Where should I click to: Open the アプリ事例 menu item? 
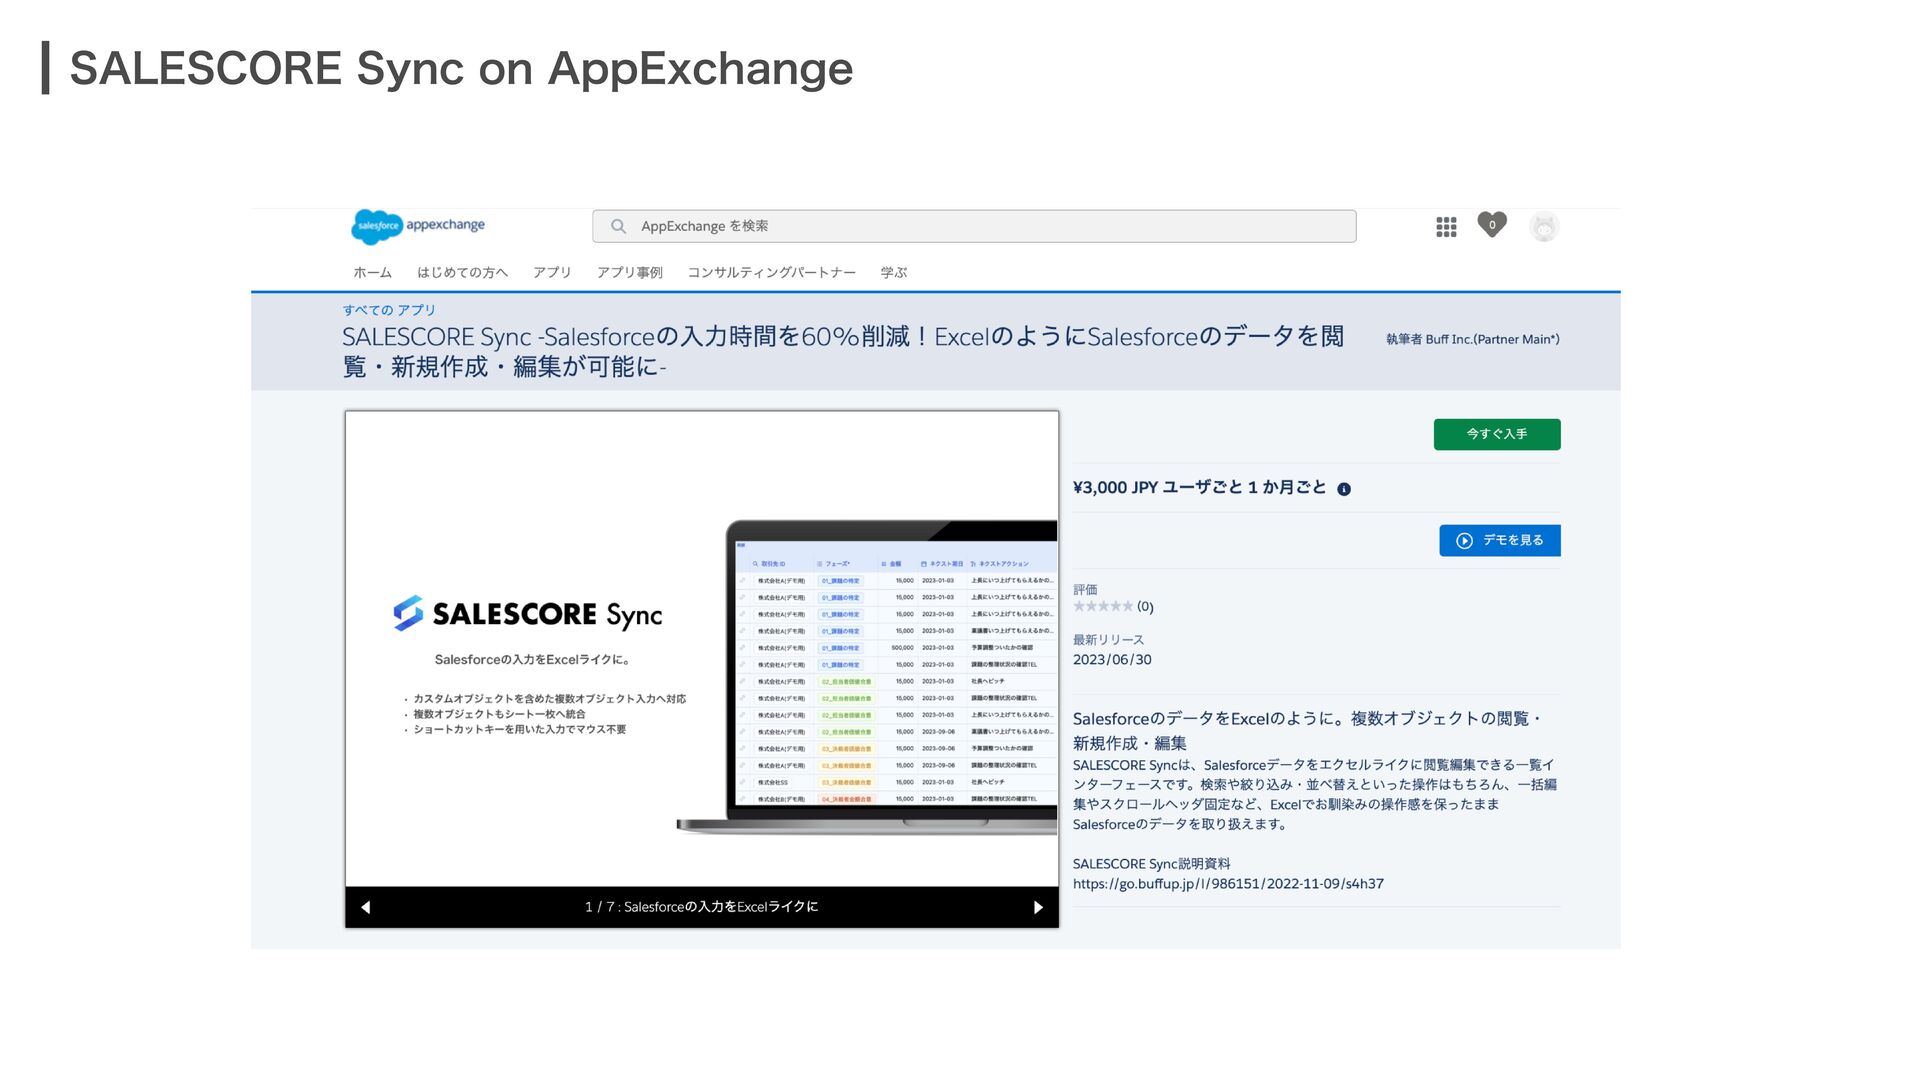click(x=630, y=272)
